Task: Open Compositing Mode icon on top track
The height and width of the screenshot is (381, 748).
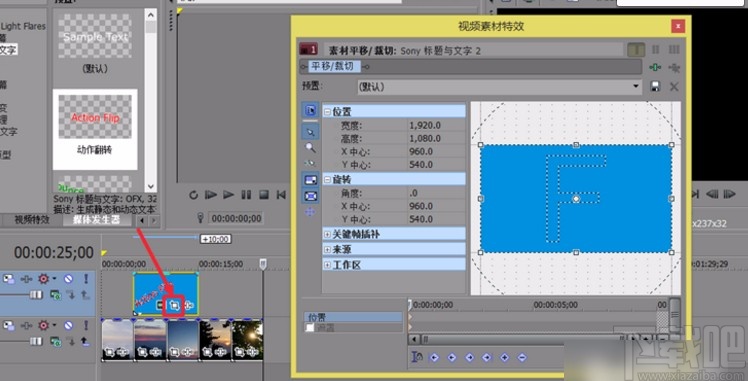Action: (x=55, y=295)
